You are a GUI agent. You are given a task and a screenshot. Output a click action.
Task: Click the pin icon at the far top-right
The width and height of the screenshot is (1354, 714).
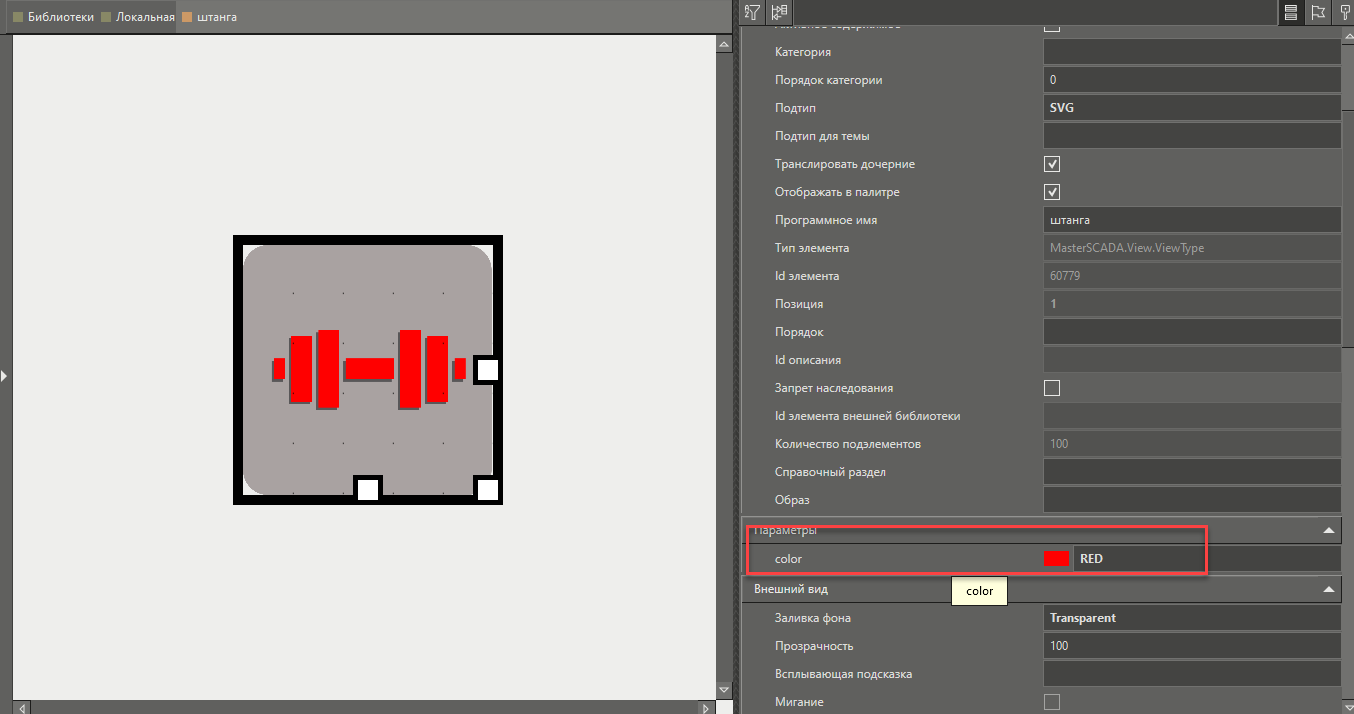point(1346,12)
